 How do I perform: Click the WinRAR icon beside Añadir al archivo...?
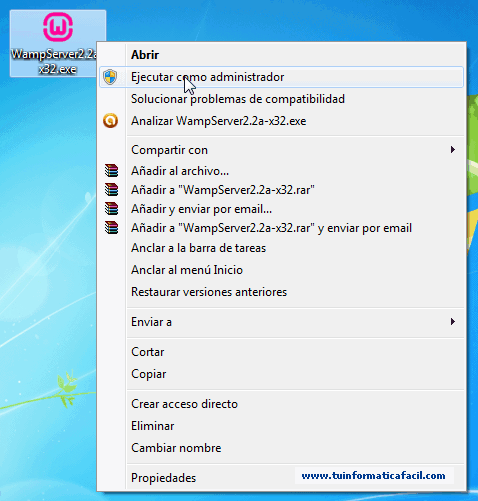(111, 170)
